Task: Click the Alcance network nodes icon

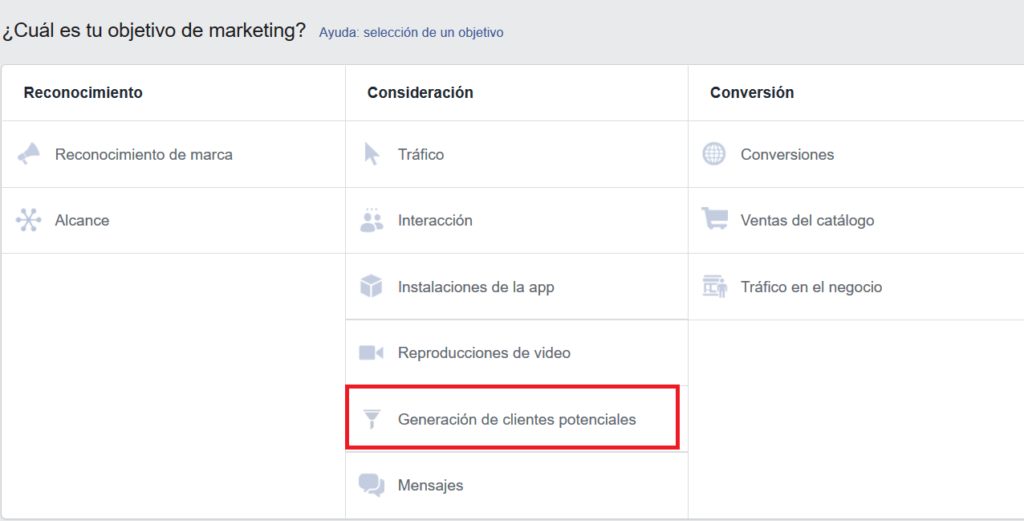Action: (x=28, y=220)
